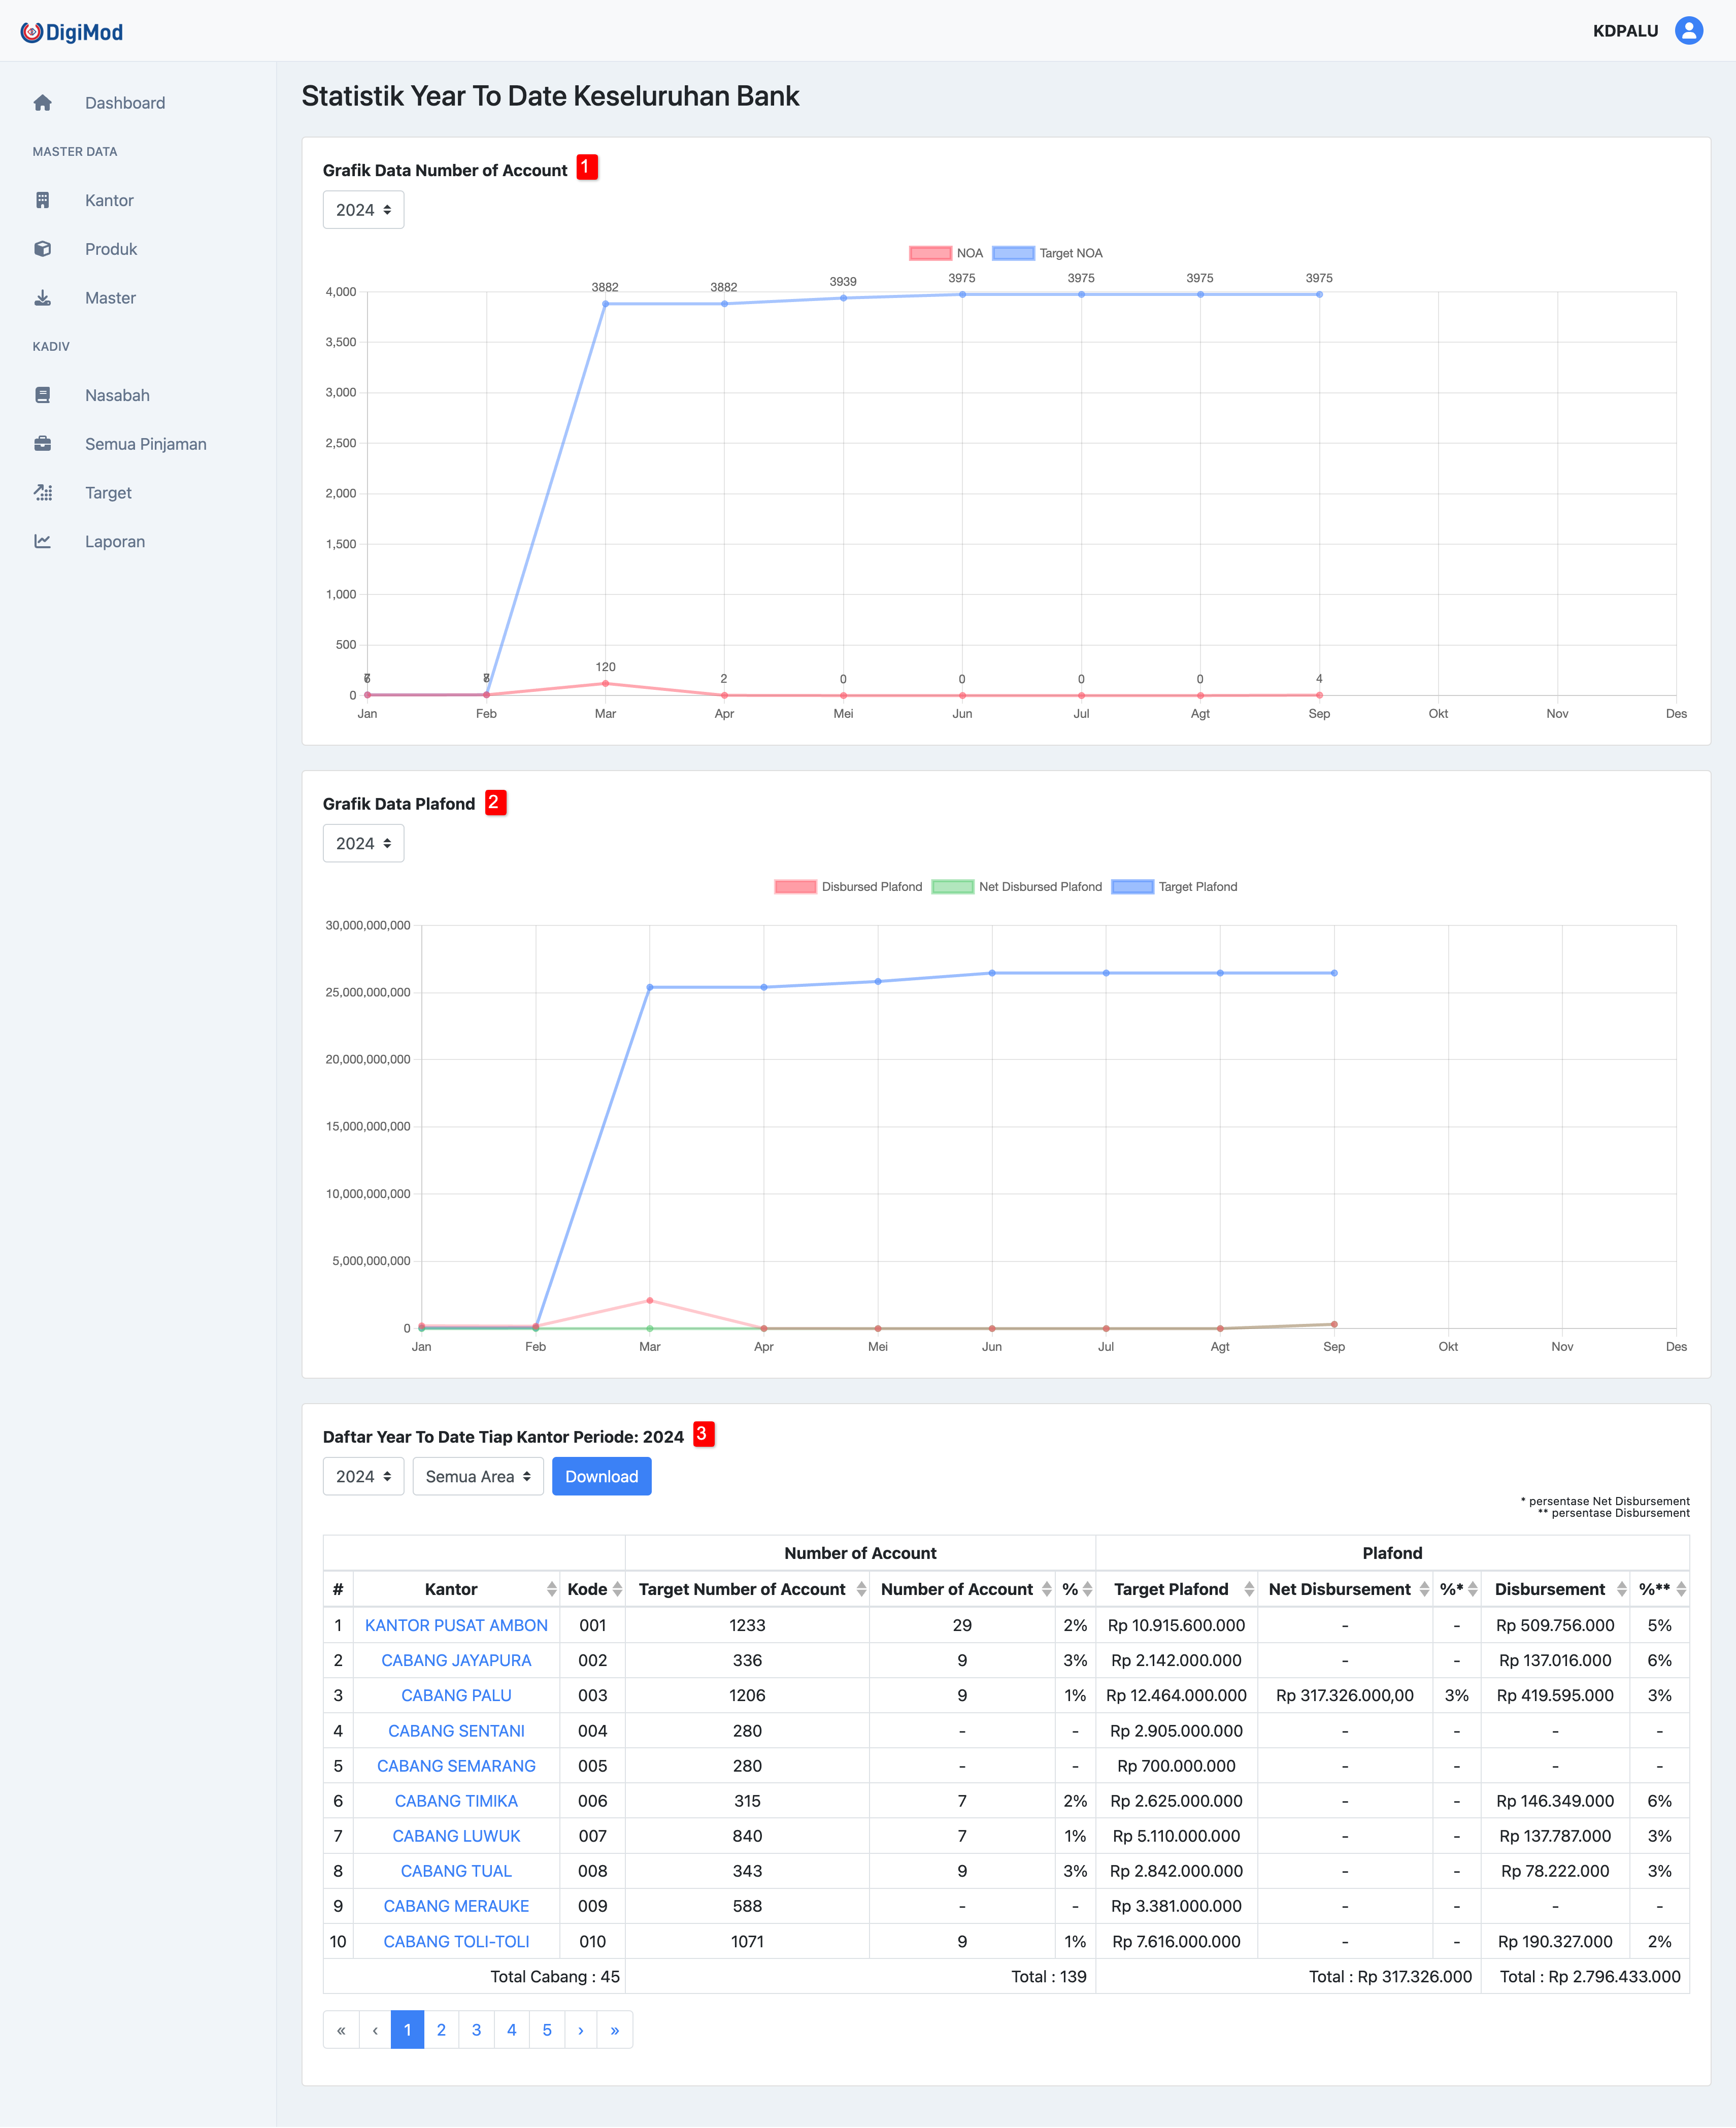1736x2128 pixels.
Task: Open the Laporan menu item
Action: tap(114, 542)
